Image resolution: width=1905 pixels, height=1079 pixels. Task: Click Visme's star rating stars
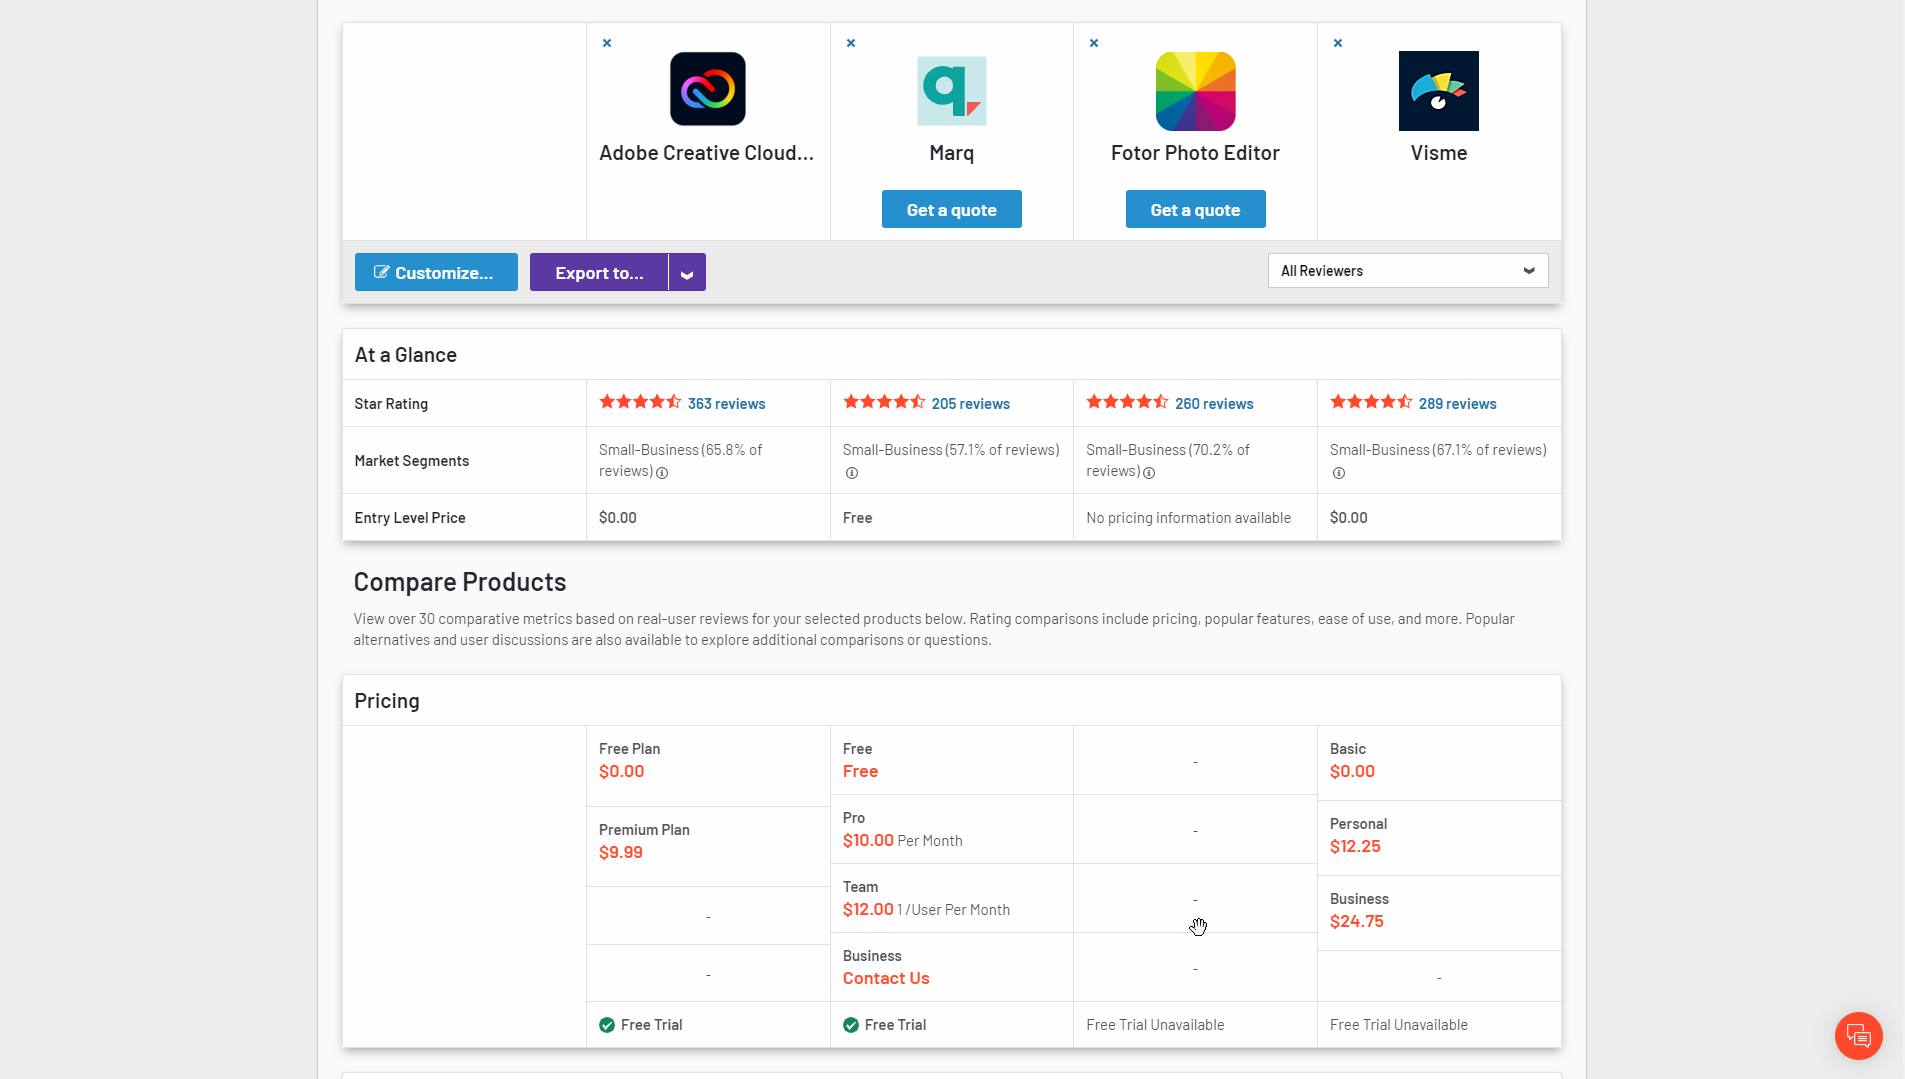(x=1371, y=402)
